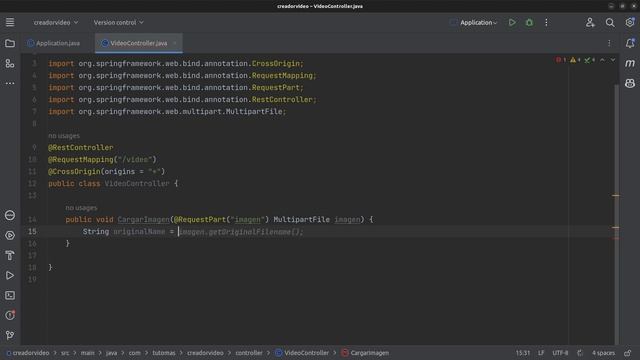
Task: Place cursor at the CargarImagen method name
Action: [143, 220]
